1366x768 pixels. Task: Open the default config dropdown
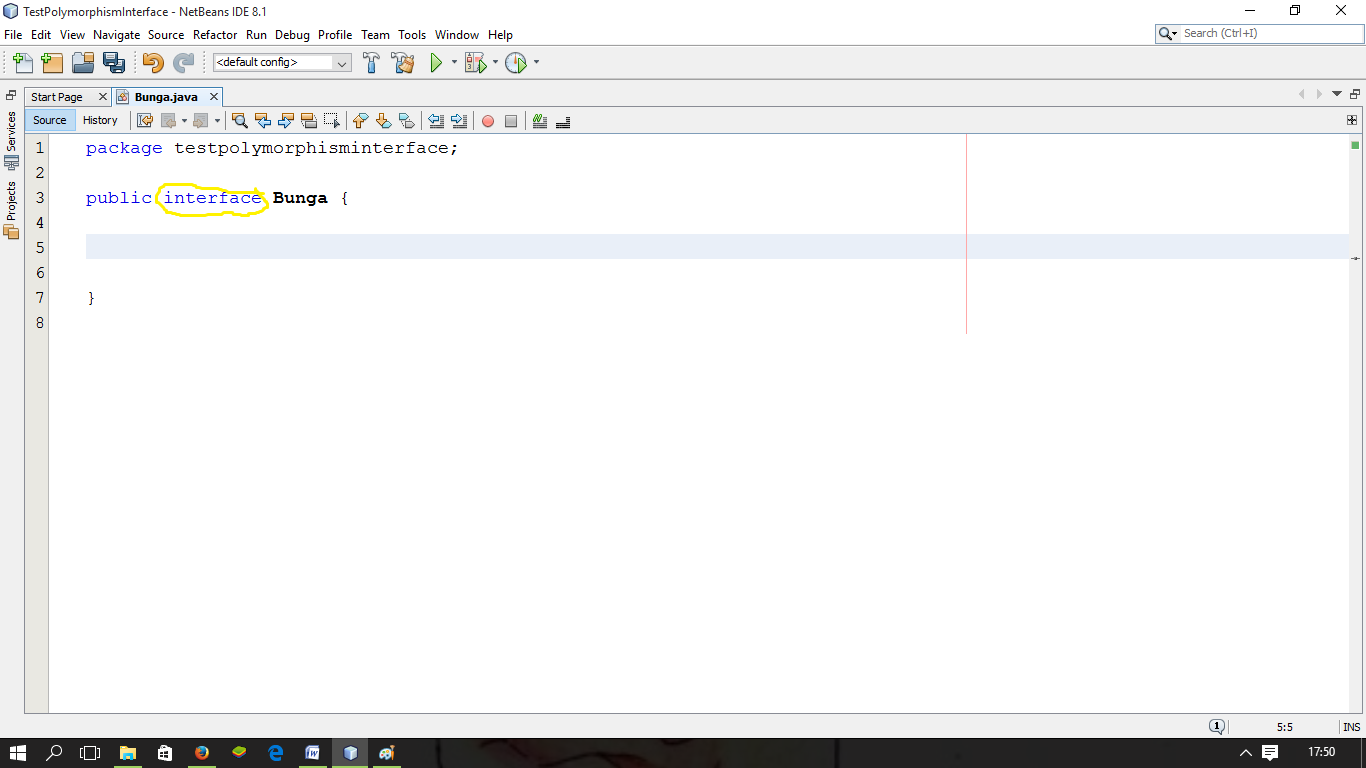343,62
